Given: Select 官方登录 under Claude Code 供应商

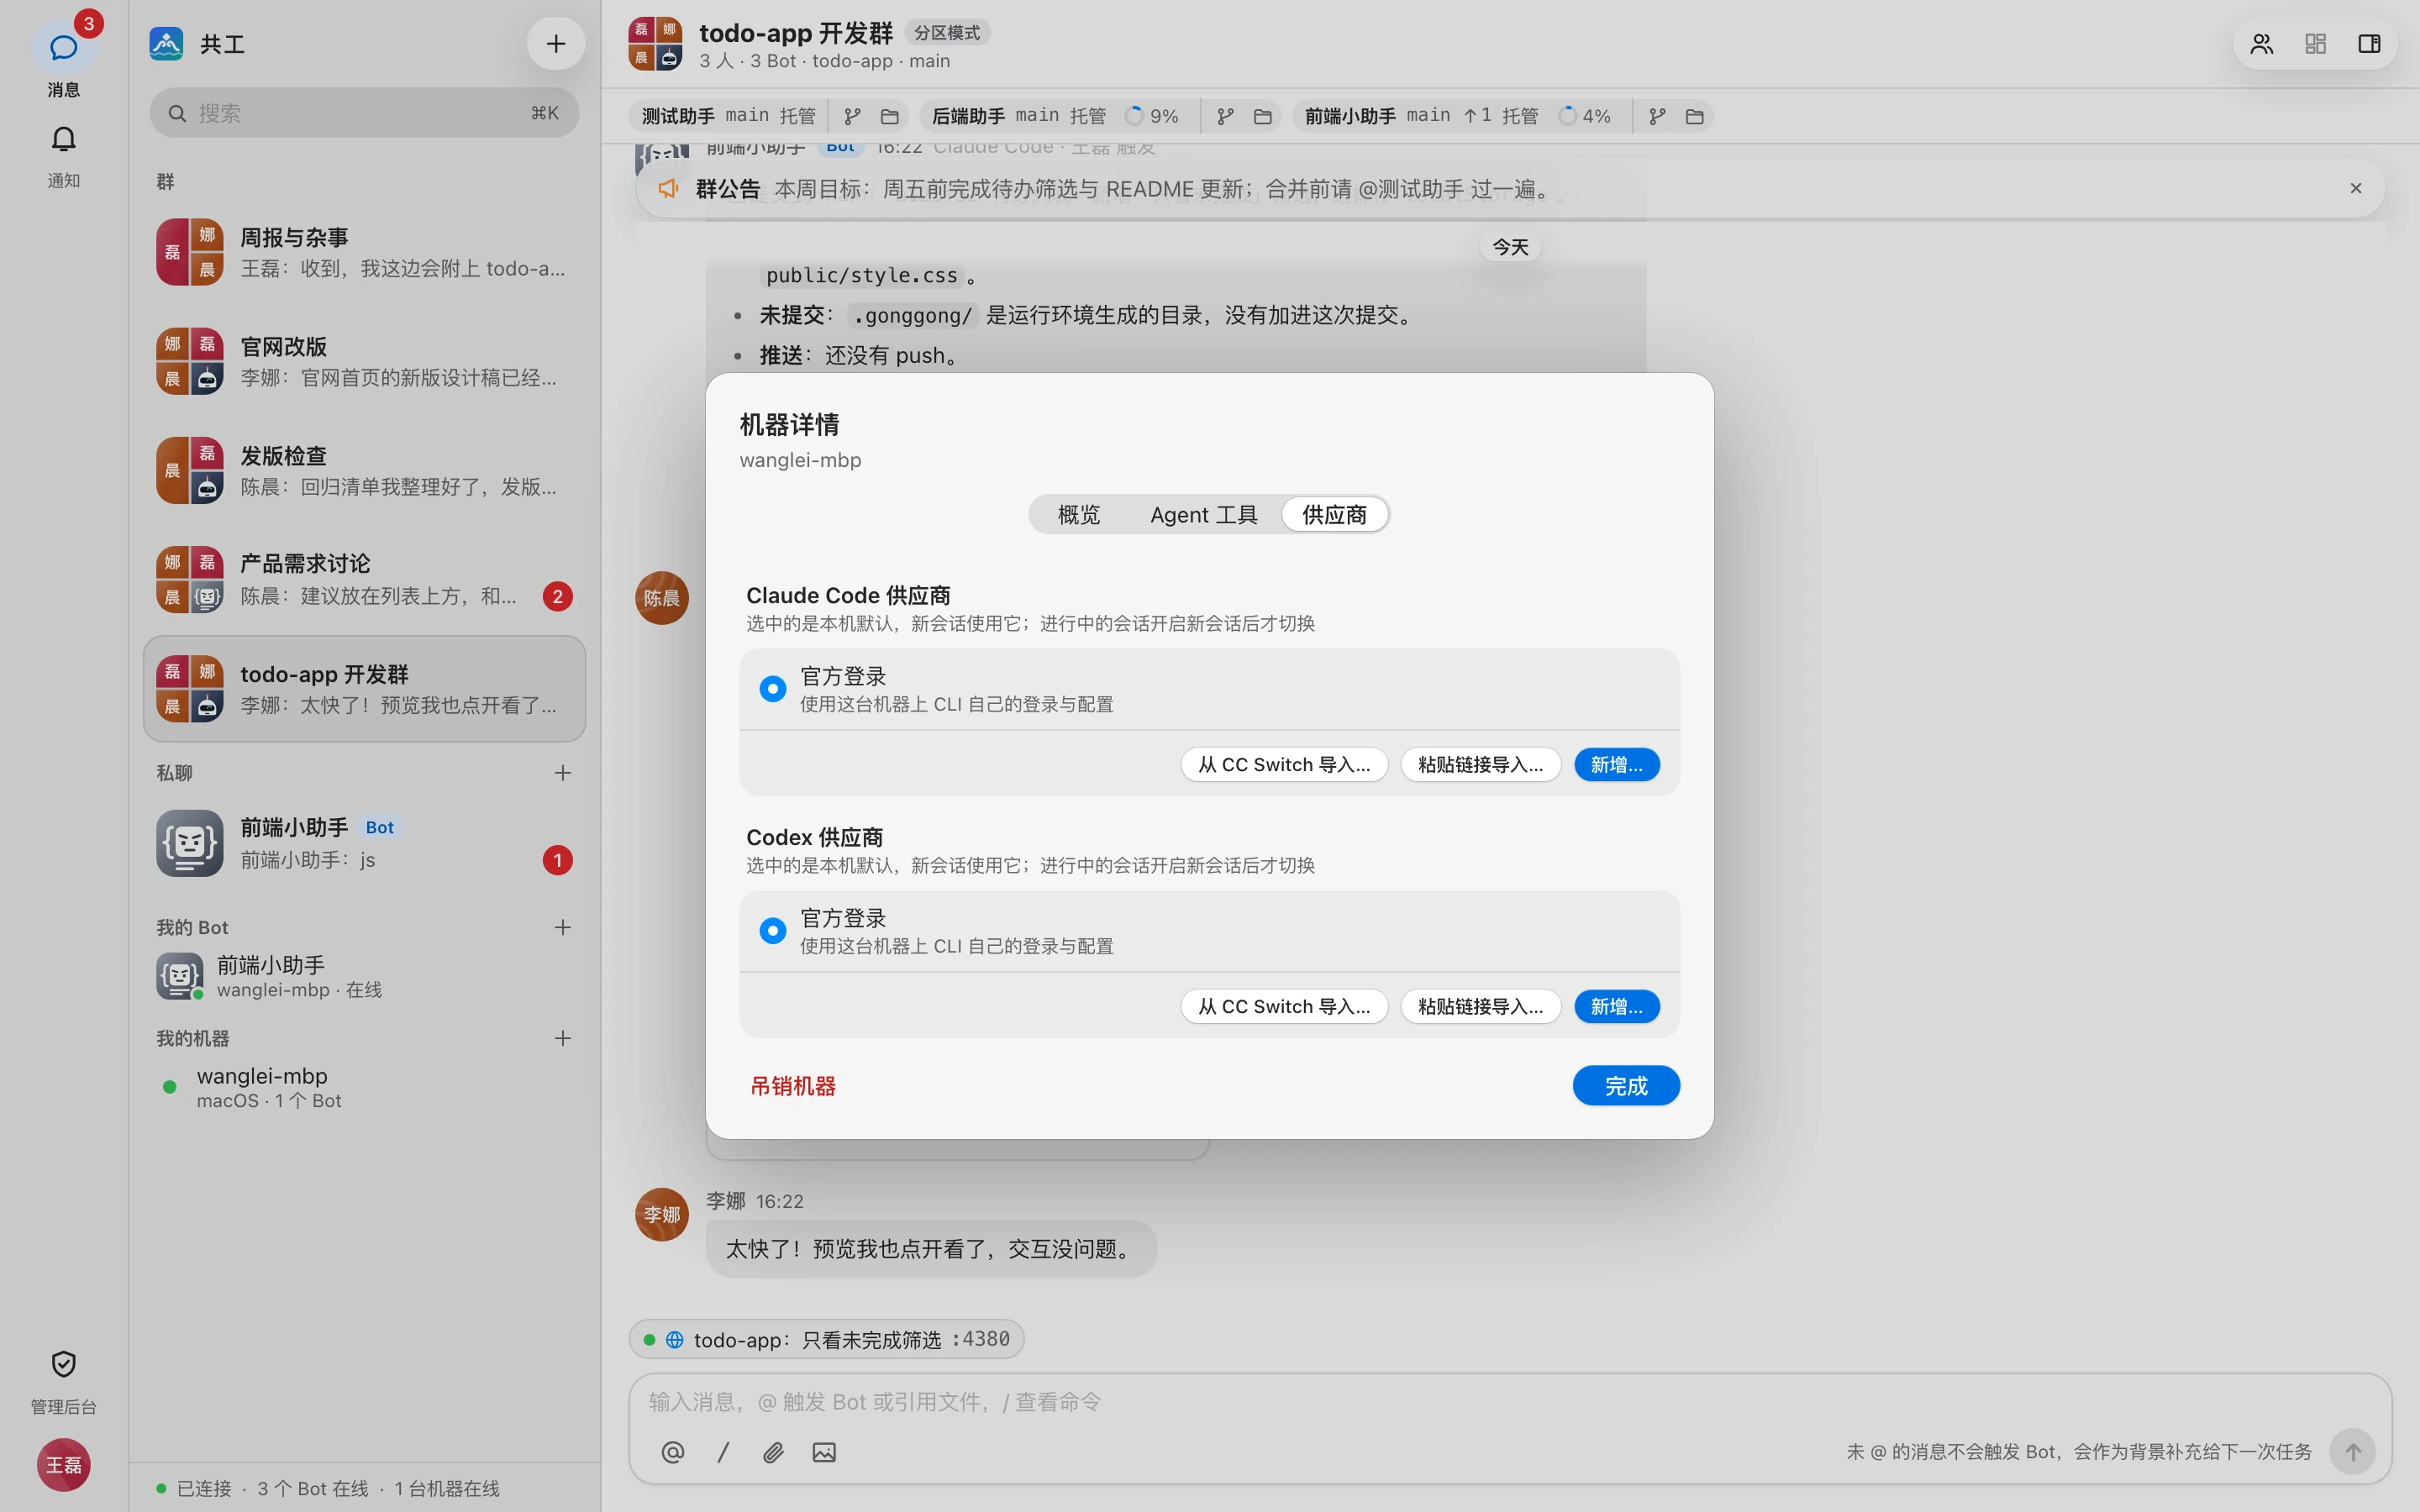Looking at the screenshot, I should pos(773,689).
